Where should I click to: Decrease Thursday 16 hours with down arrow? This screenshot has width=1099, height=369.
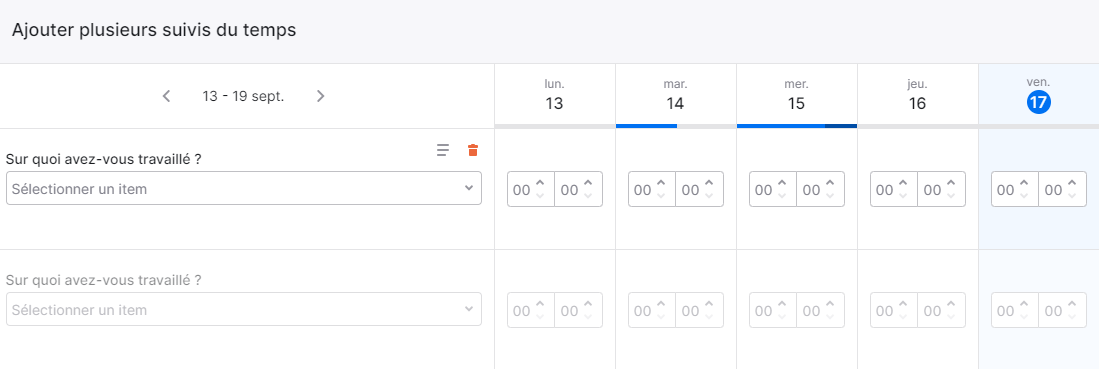click(903, 196)
